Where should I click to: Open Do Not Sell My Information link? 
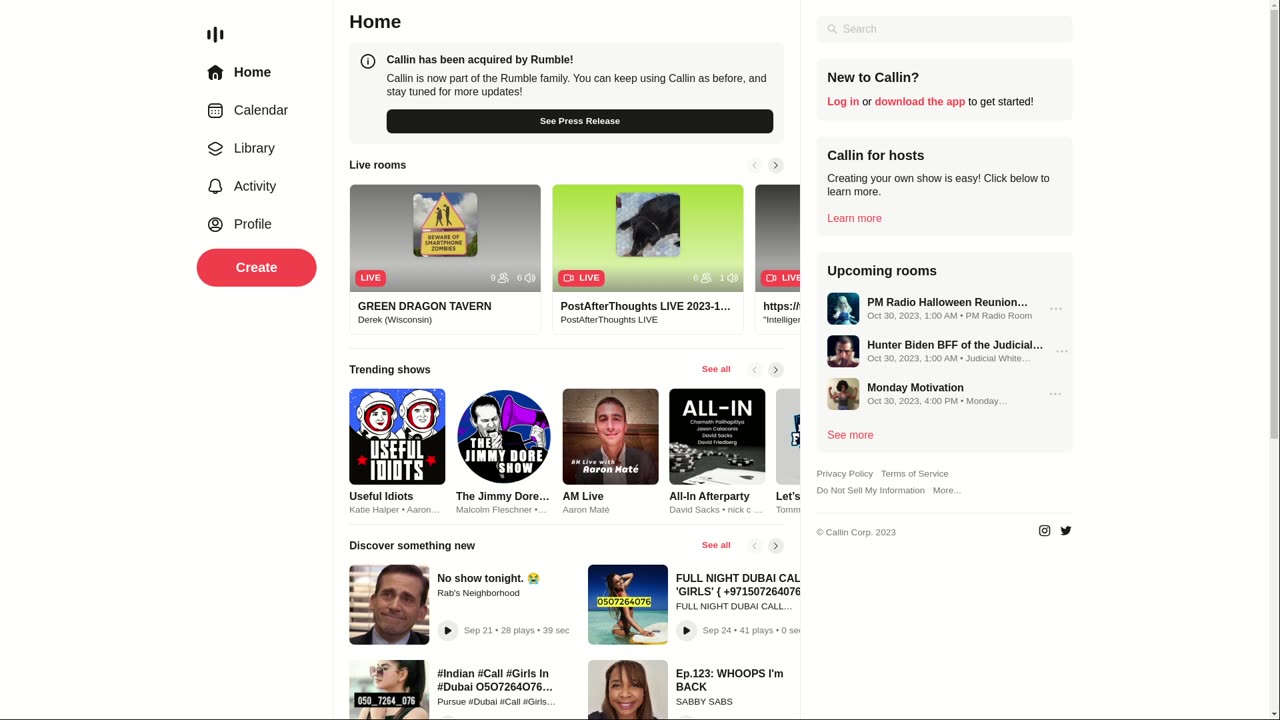tap(870, 491)
